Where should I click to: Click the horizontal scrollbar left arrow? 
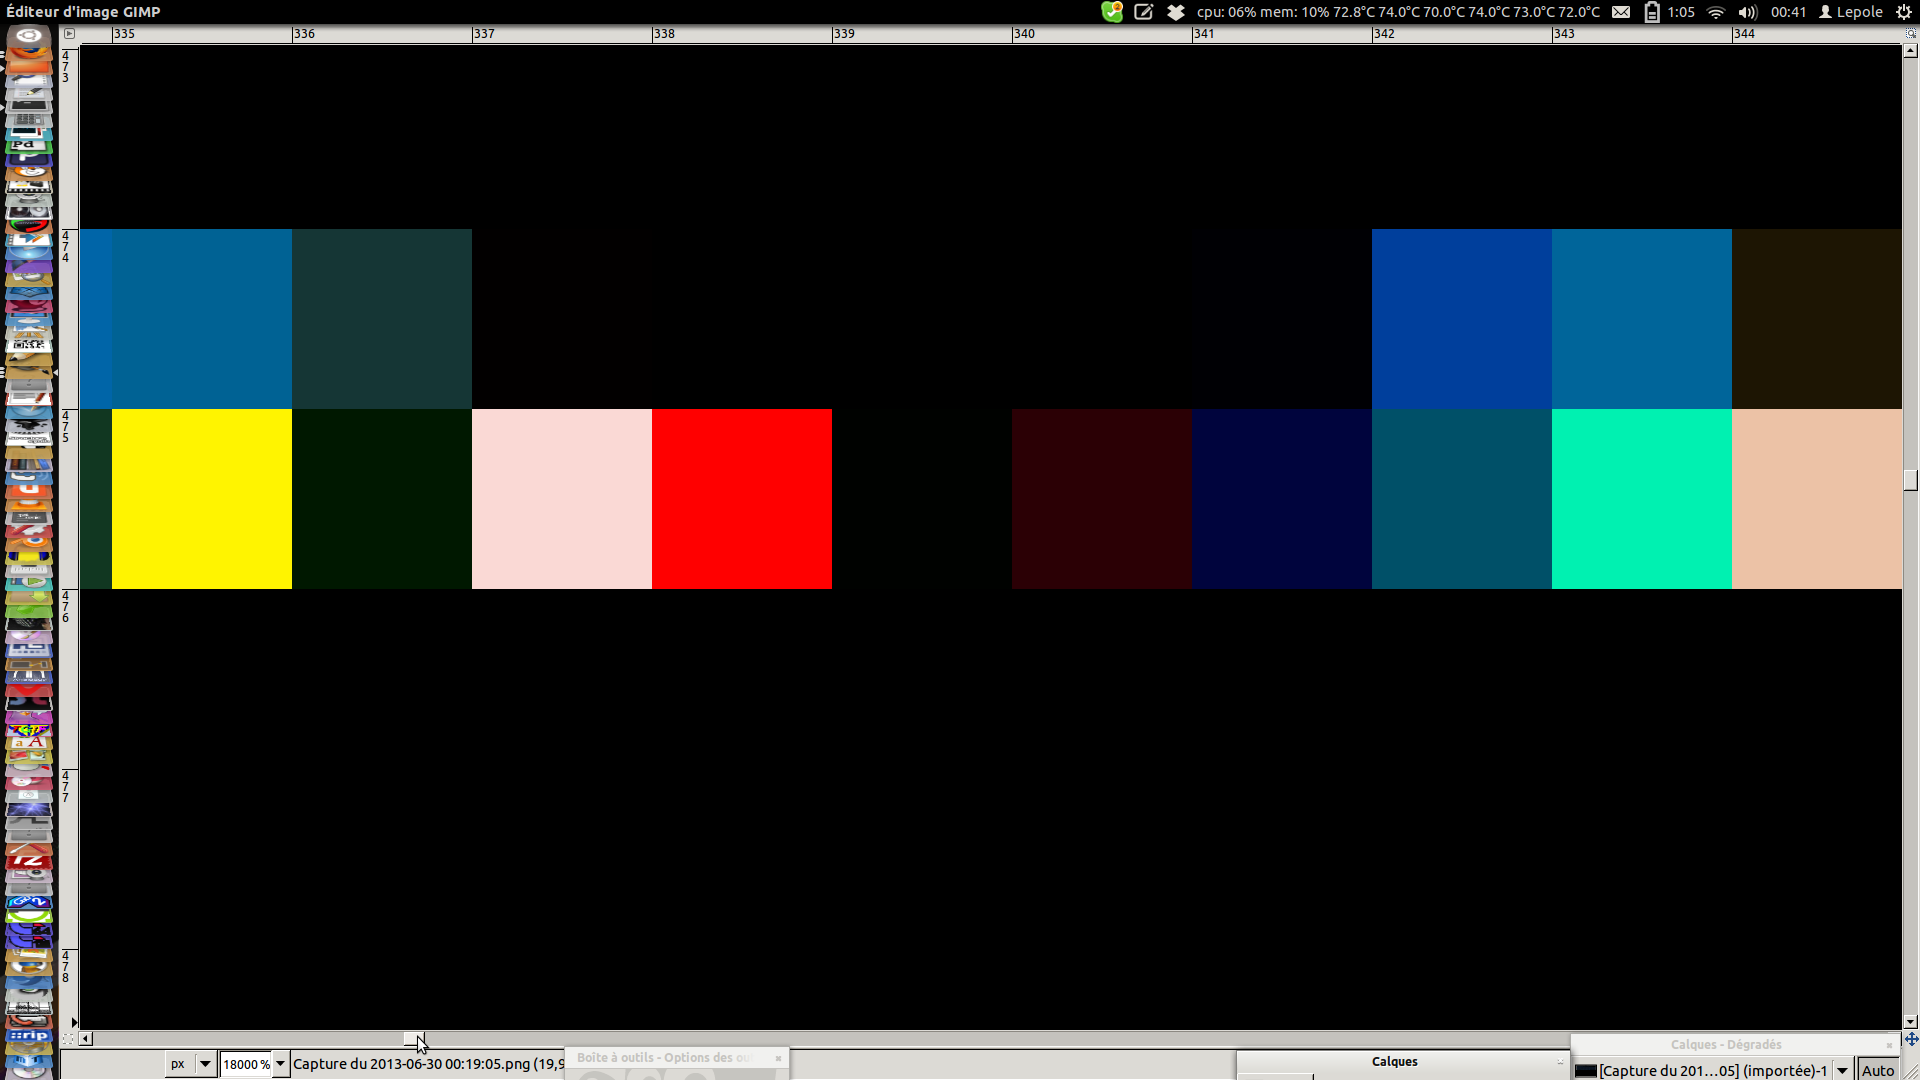coord(86,1039)
